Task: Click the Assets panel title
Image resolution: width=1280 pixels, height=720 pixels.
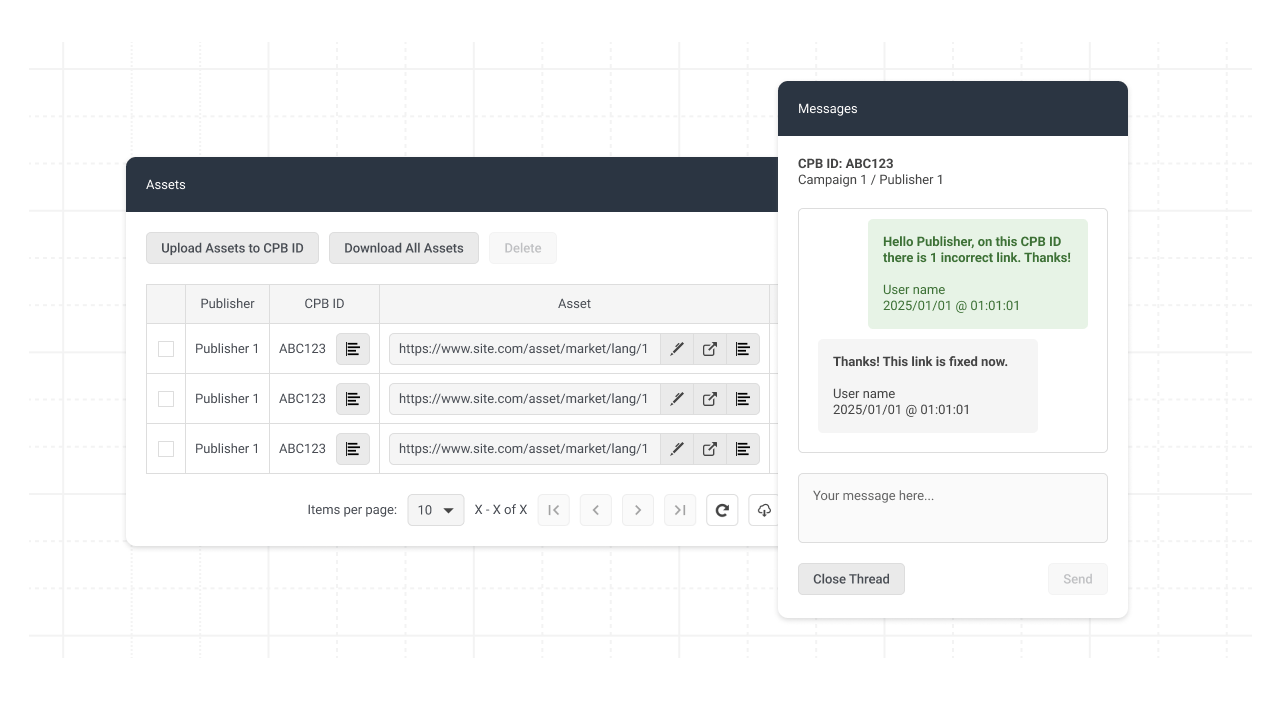Action: point(166,185)
